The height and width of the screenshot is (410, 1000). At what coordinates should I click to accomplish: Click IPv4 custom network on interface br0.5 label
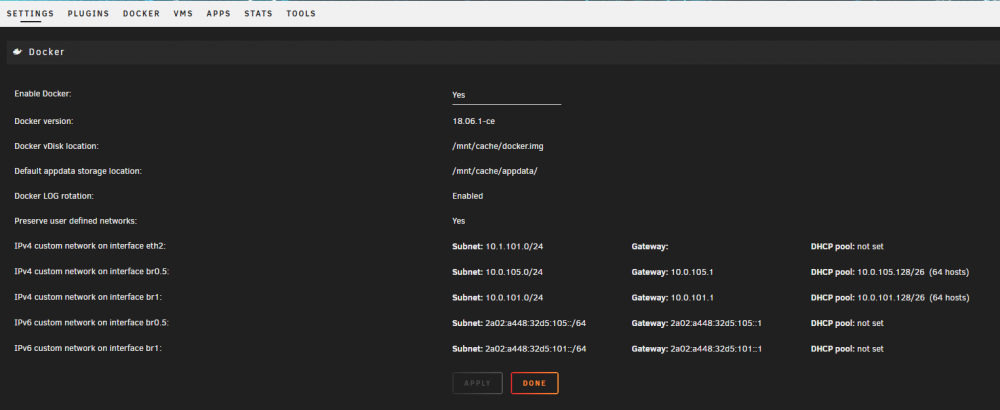[x=92, y=272]
